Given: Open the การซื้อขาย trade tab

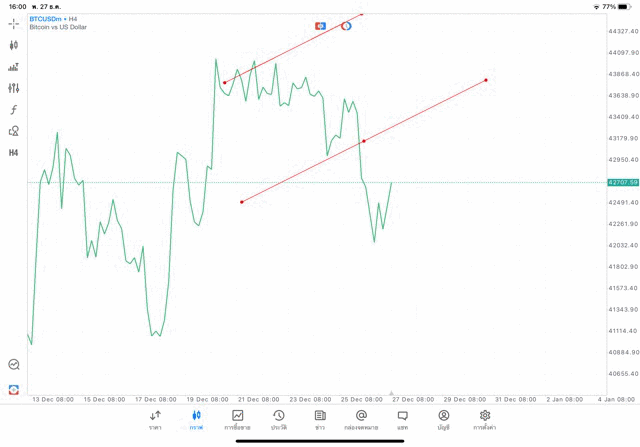Looking at the screenshot, I should pyautogui.click(x=237, y=419).
